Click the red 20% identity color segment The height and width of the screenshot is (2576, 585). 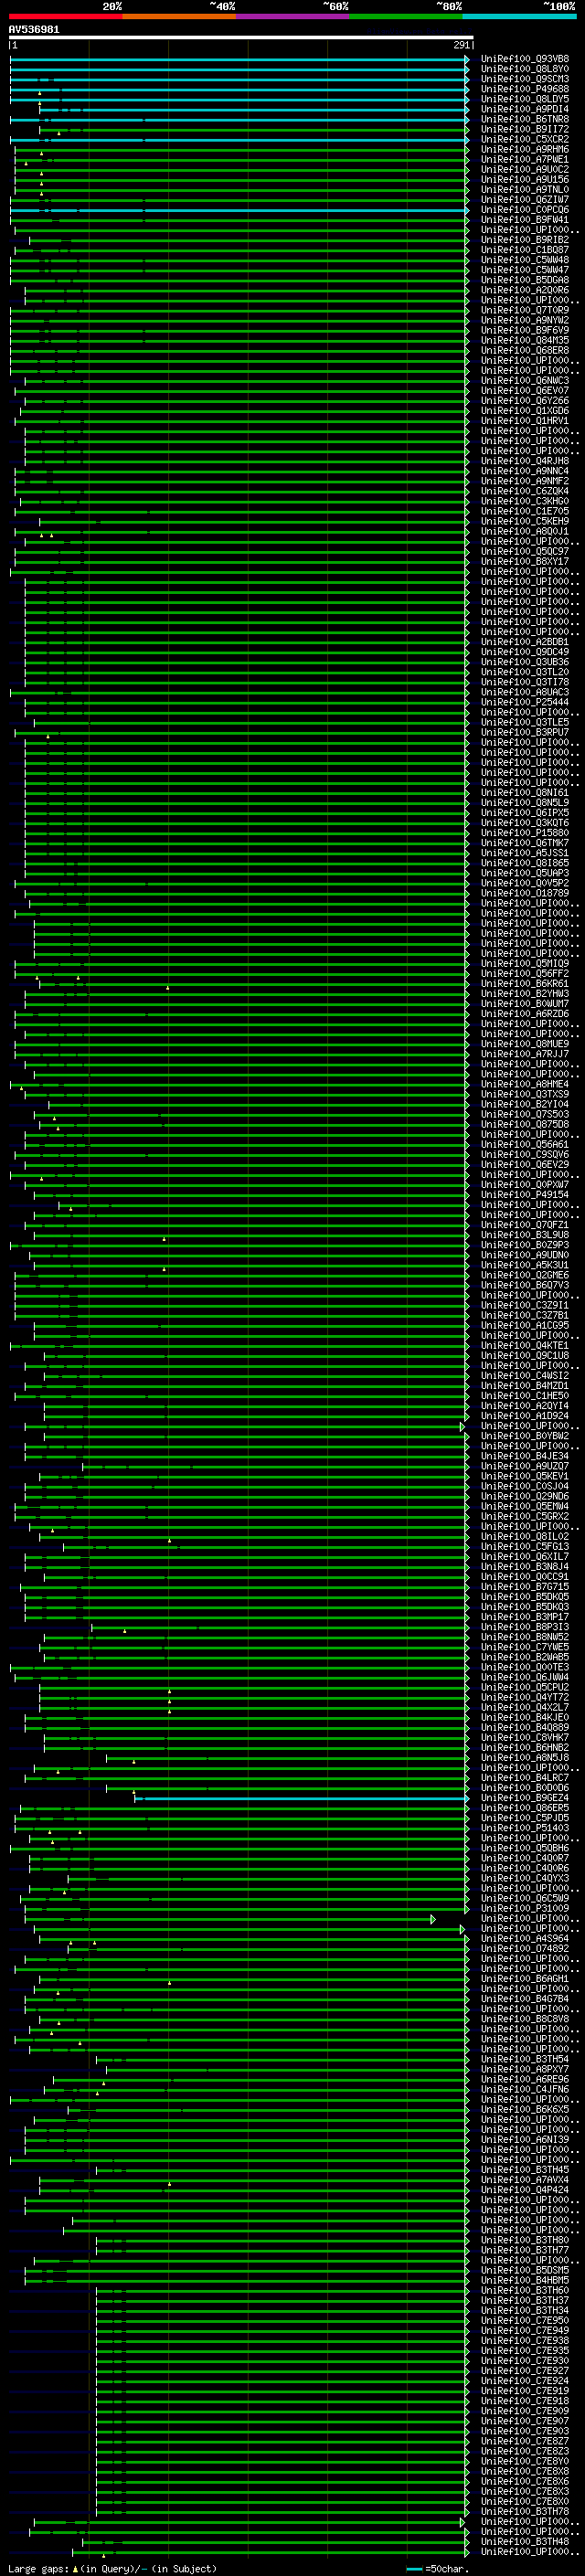[66, 16]
